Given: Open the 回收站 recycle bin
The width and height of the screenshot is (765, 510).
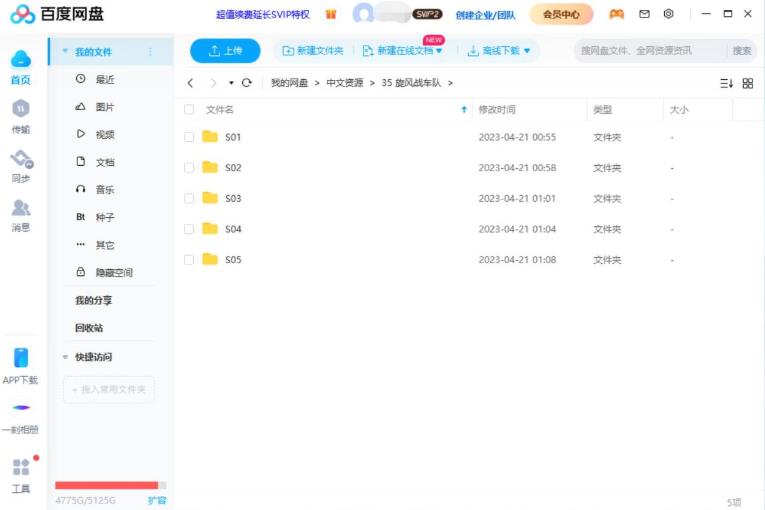Looking at the screenshot, I should pyautogui.click(x=89, y=328).
